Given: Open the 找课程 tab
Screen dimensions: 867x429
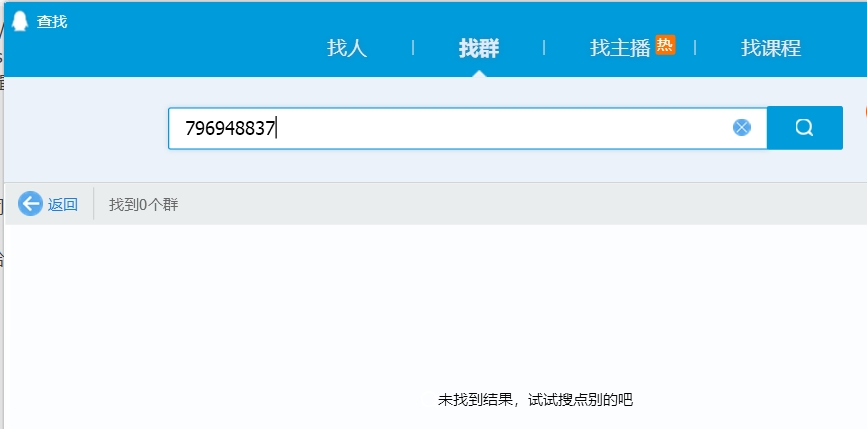Looking at the screenshot, I should point(771,48).
